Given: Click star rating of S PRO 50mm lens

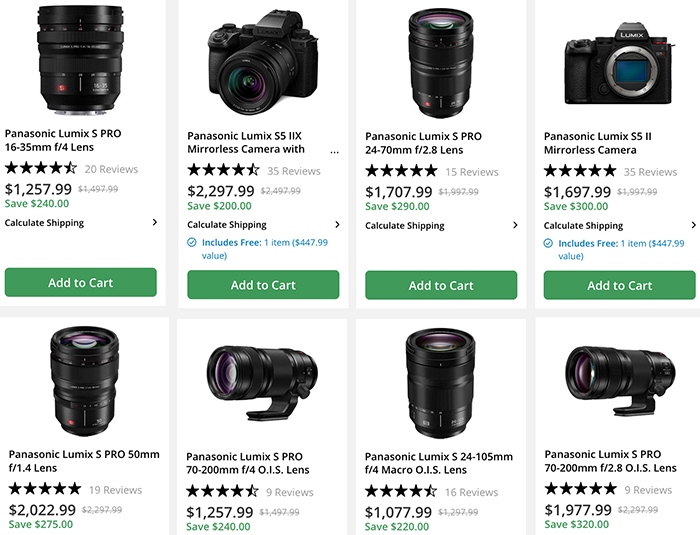Looking at the screenshot, I should pos(45,489).
